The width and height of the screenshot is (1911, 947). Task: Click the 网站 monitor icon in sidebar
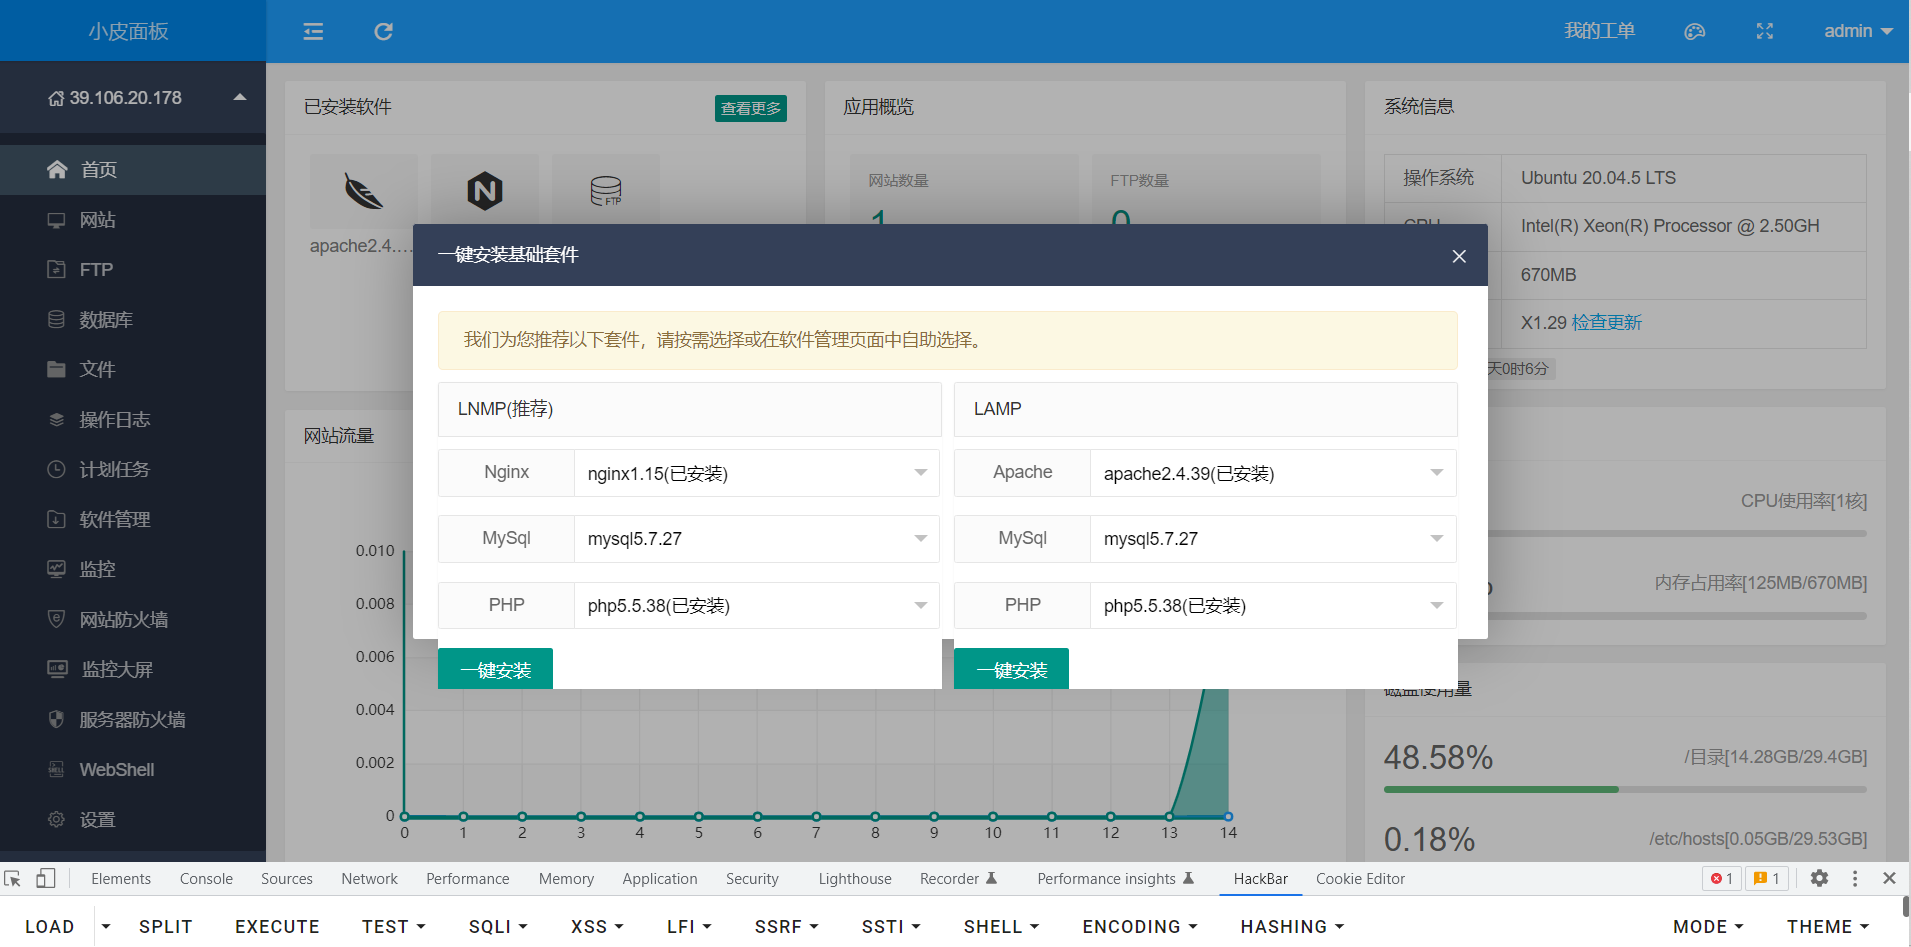tap(56, 220)
